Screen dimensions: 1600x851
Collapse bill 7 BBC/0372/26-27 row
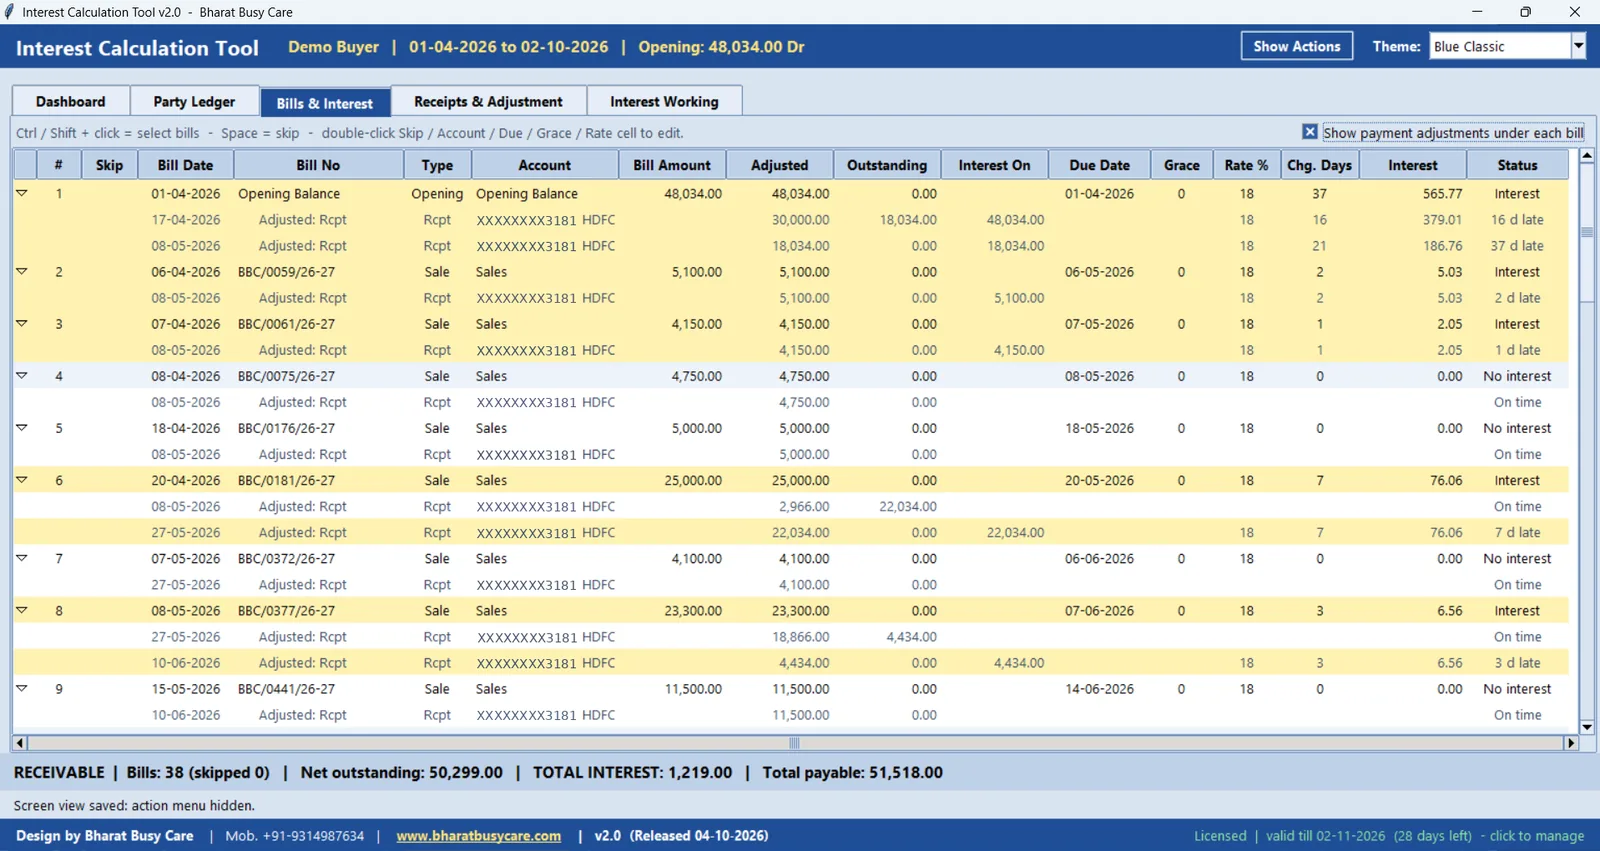pos(21,558)
